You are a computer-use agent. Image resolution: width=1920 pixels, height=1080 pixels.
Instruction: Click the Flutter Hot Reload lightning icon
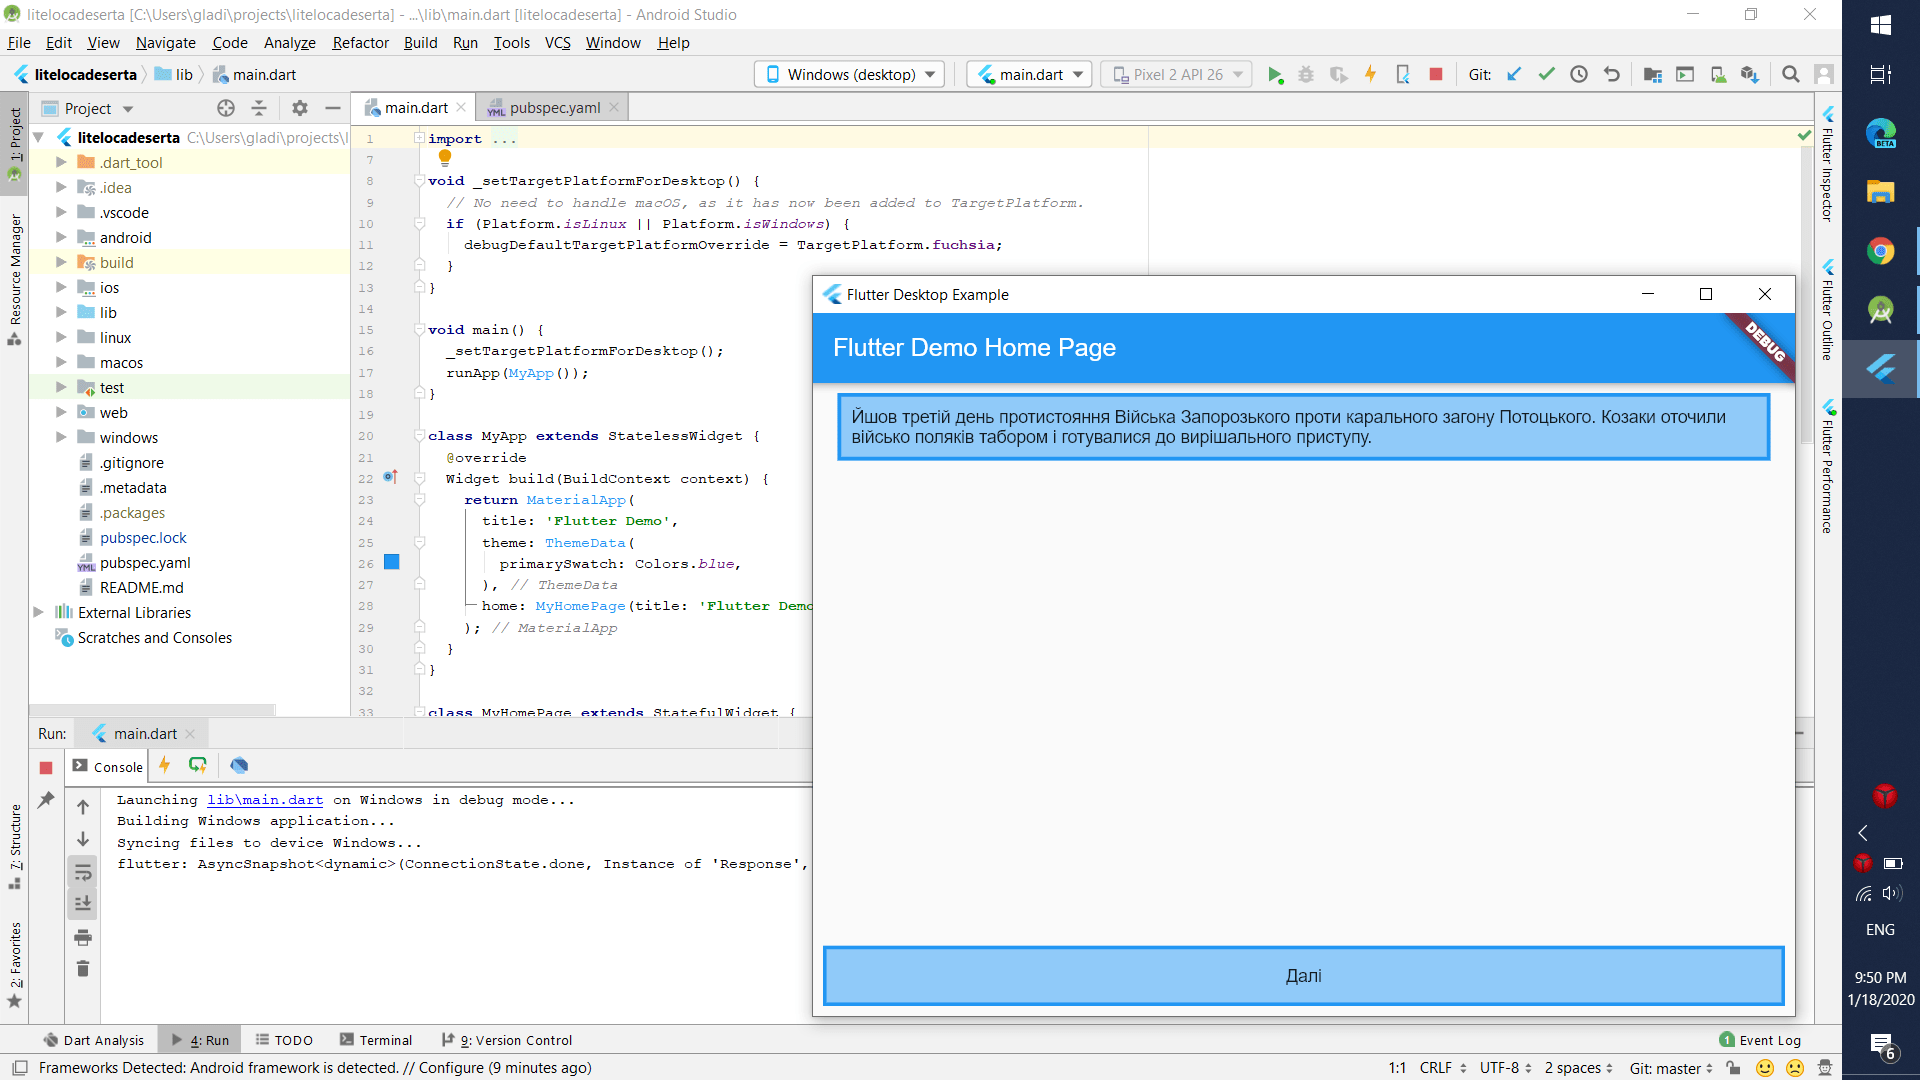pyautogui.click(x=1370, y=75)
